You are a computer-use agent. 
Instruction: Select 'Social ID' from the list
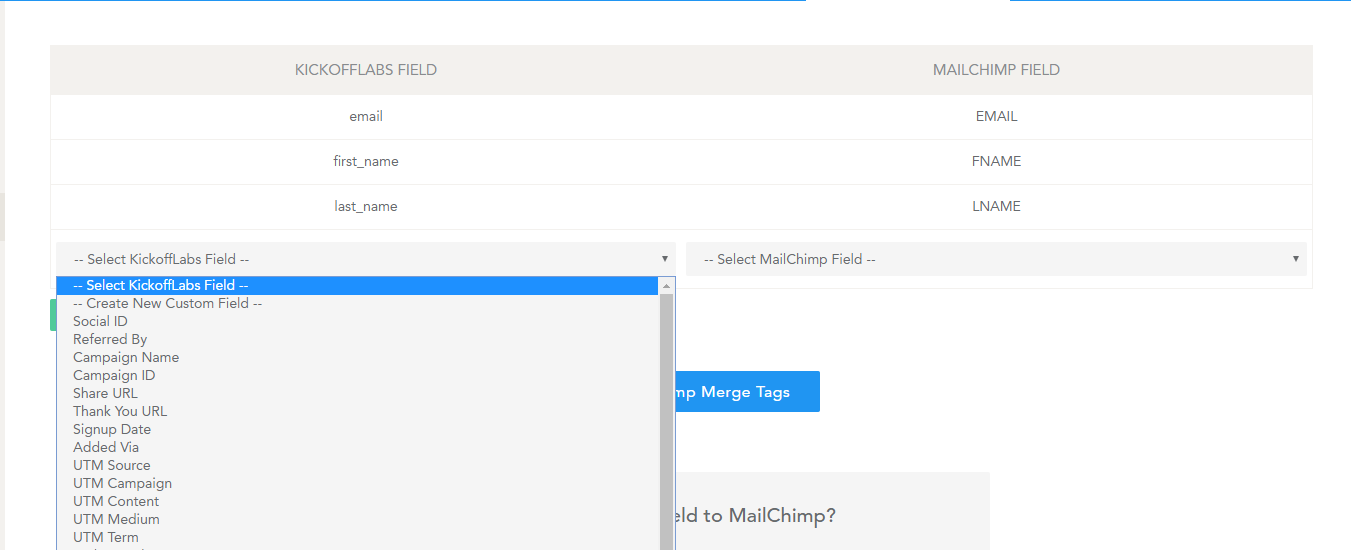tap(358, 321)
